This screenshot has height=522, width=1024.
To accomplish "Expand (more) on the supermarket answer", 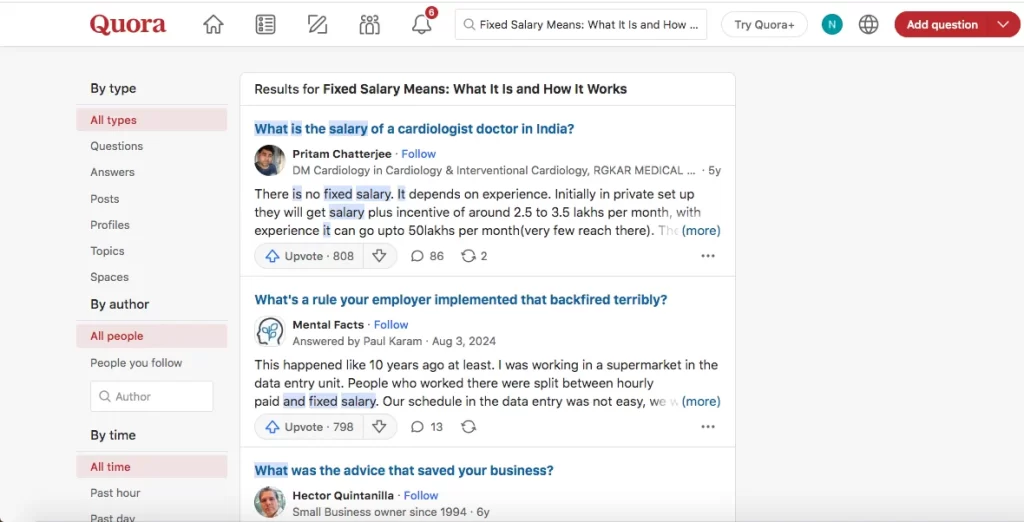I will pyautogui.click(x=701, y=401).
